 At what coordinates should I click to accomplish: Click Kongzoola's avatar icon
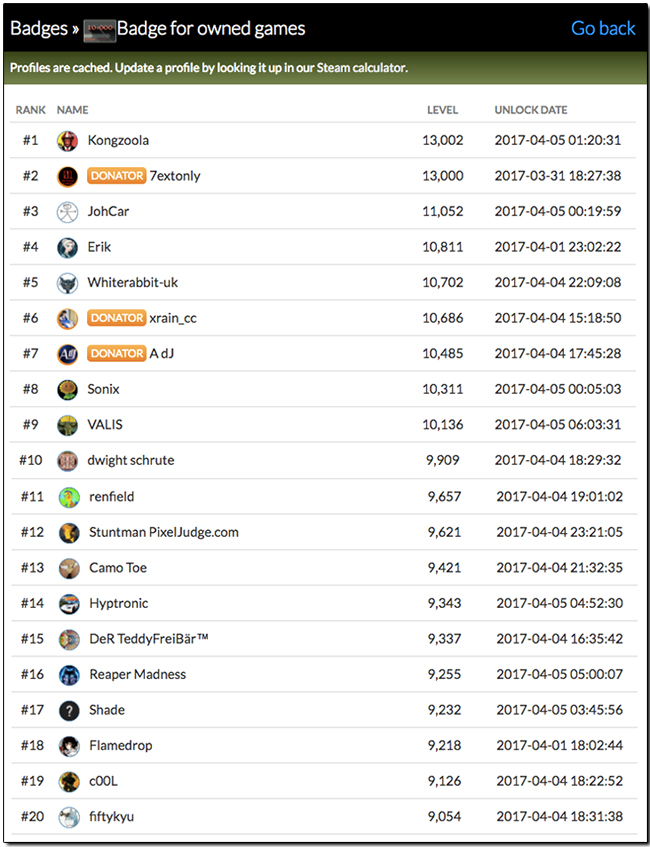point(67,140)
